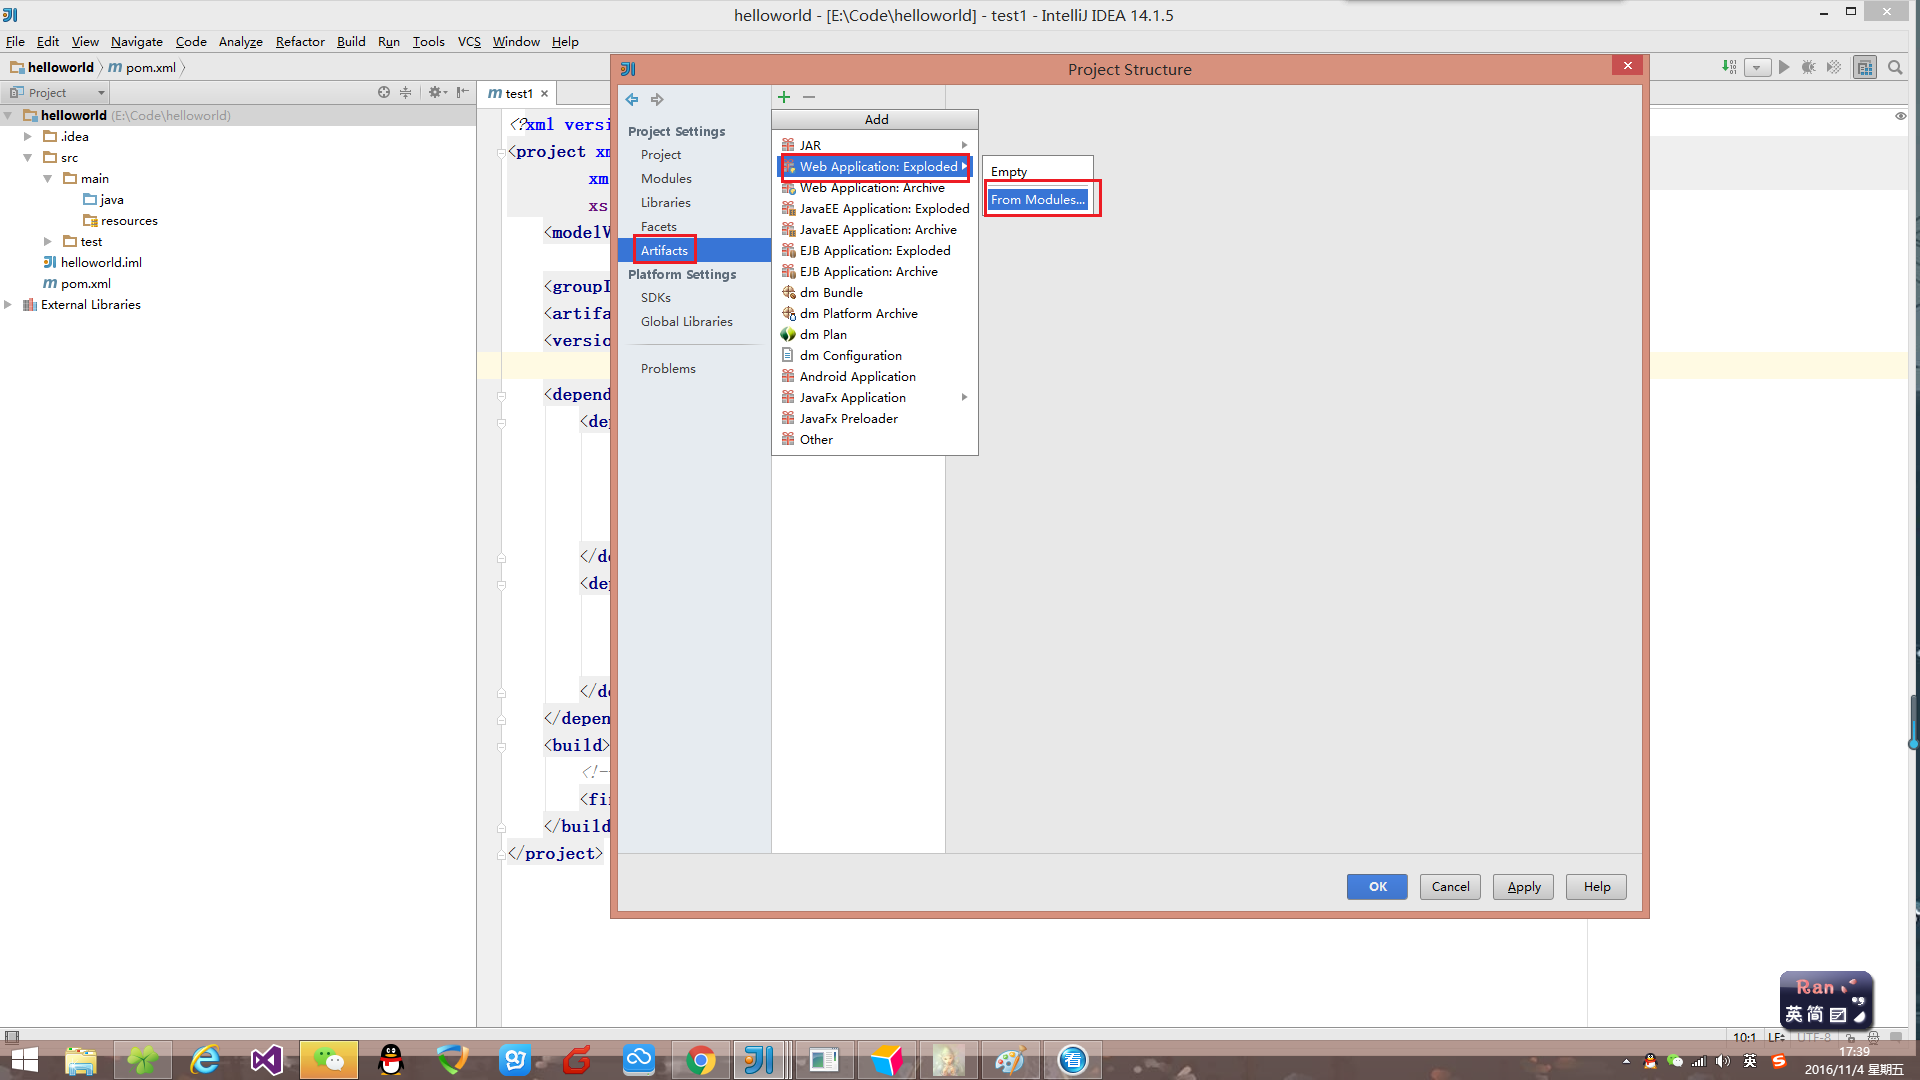Click the volume icon in system tray
The height and width of the screenshot is (1080, 1920).
pyautogui.click(x=1722, y=1062)
